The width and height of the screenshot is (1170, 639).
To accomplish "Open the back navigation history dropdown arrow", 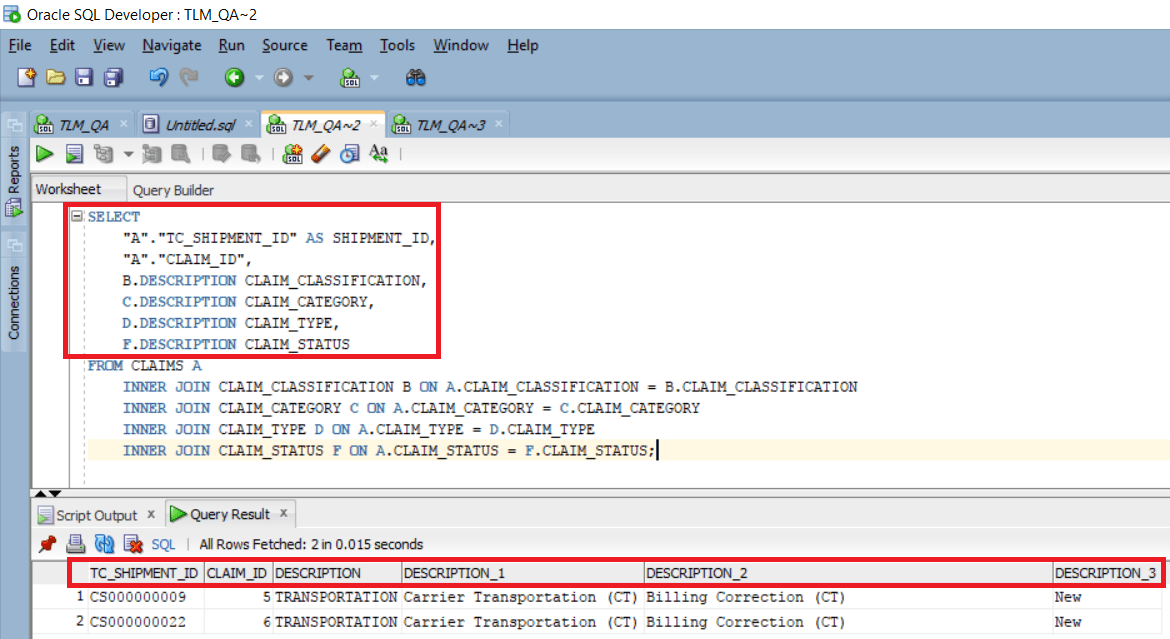I will (259, 78).
